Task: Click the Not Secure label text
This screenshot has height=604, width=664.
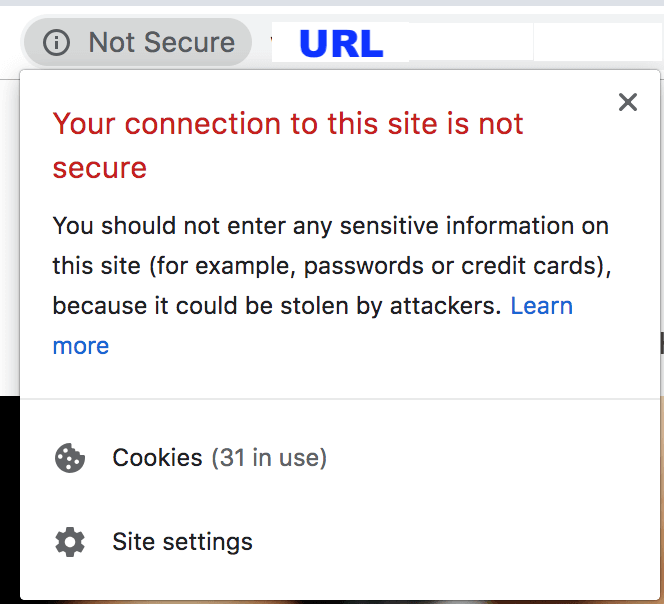Action: pos(161,42)
